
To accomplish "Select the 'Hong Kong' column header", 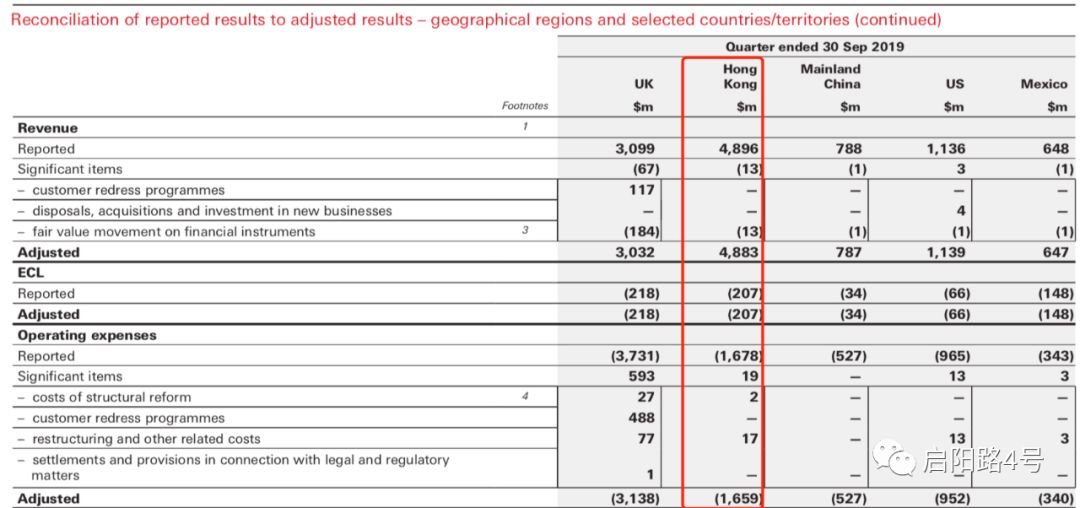I will (740, 76).
